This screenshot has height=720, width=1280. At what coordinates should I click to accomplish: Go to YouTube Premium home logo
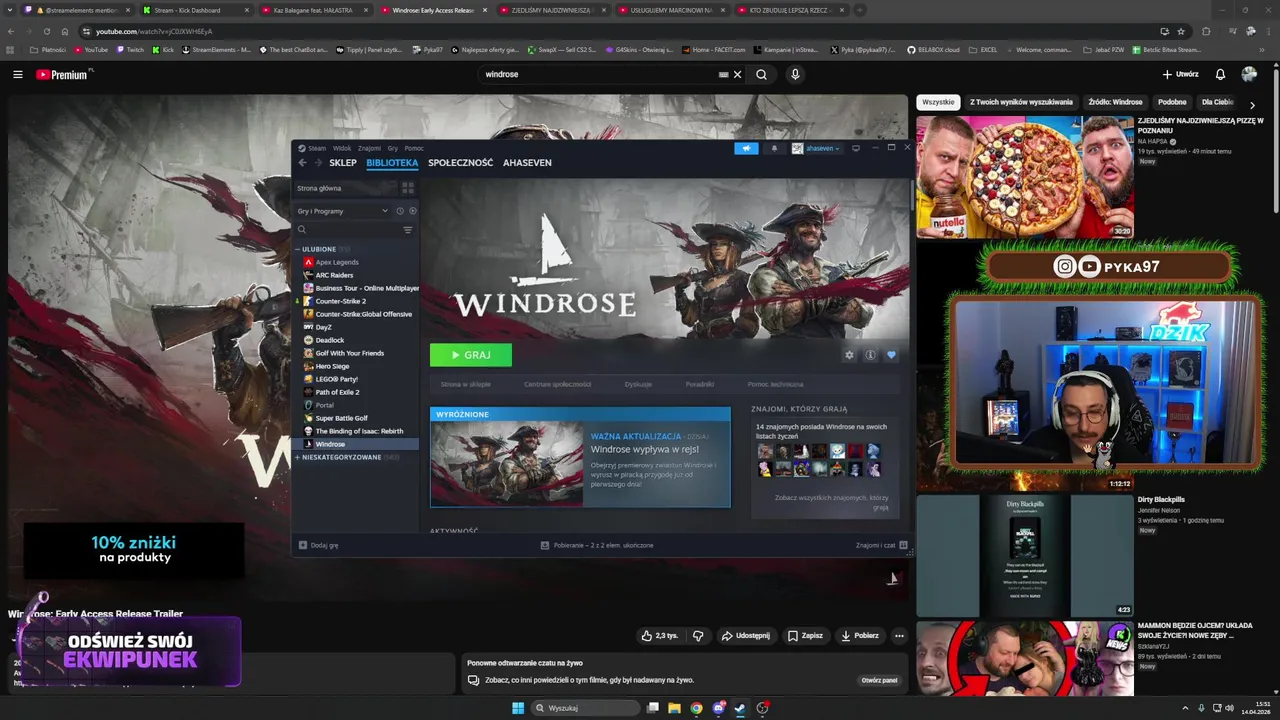[x=63, y=74]
